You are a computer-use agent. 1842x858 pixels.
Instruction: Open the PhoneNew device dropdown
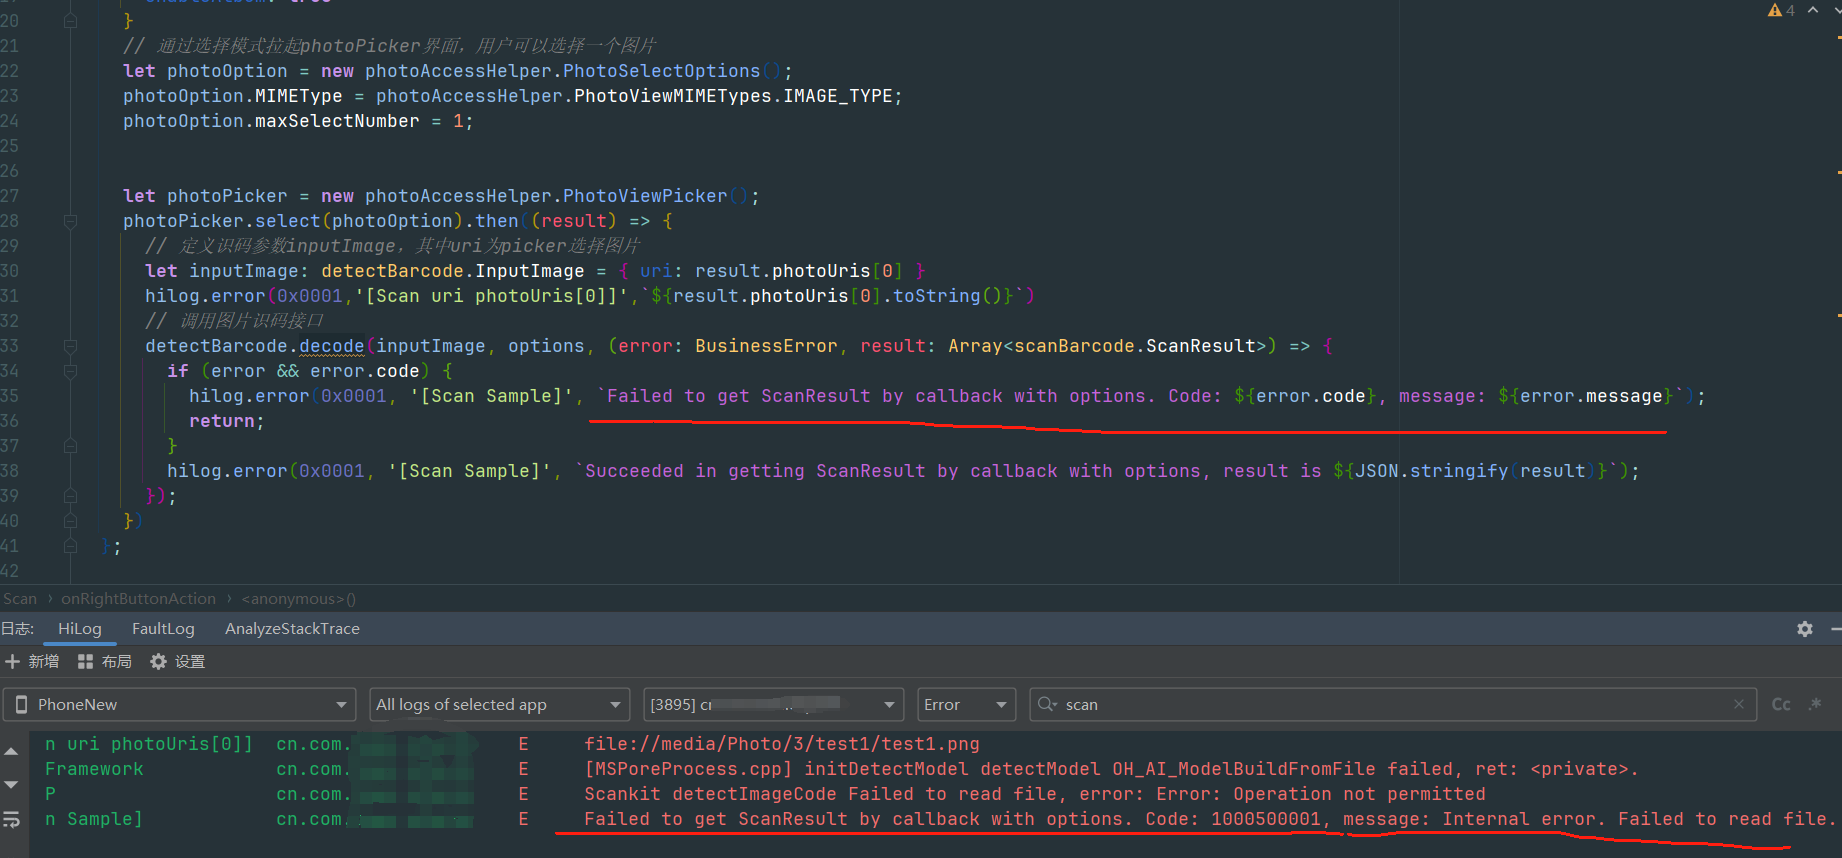(180, 704)
